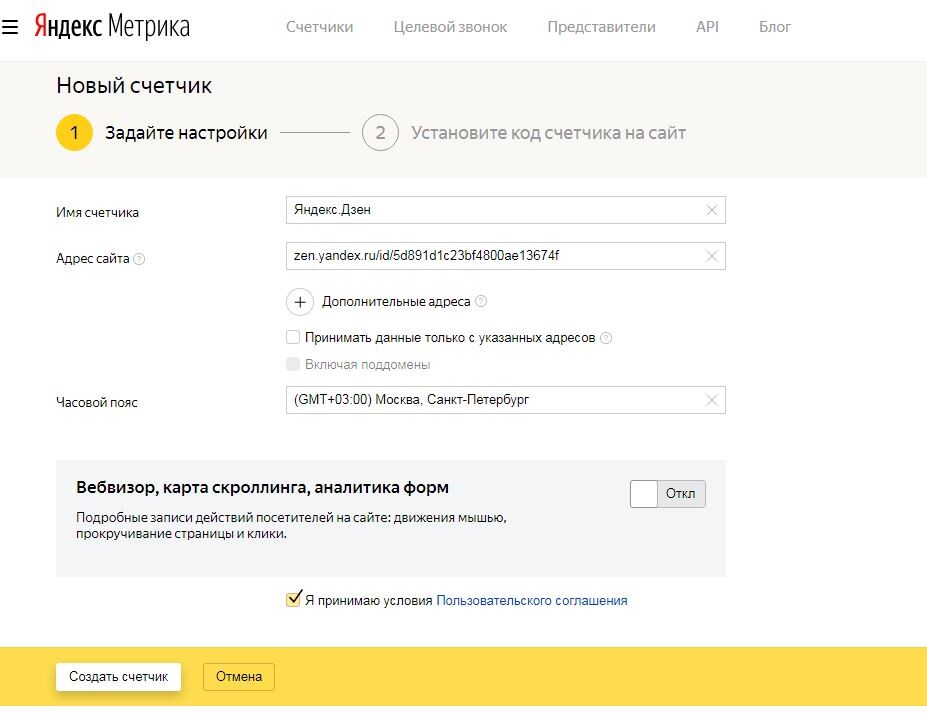
Task: Open the time zone dropdown
Action: (x=490, y=400)
